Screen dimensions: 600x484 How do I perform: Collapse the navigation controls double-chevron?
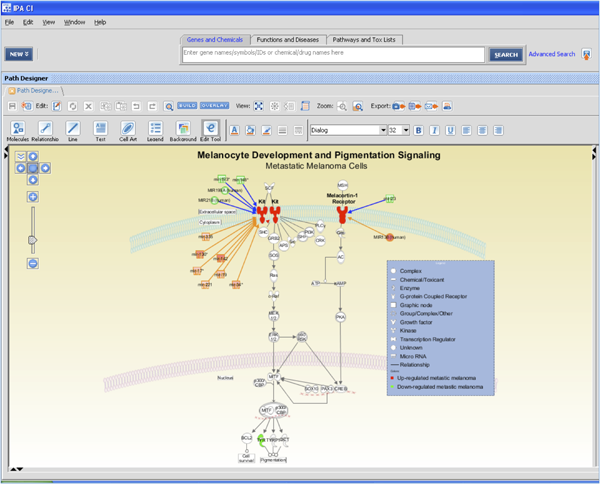coord(21,156)
